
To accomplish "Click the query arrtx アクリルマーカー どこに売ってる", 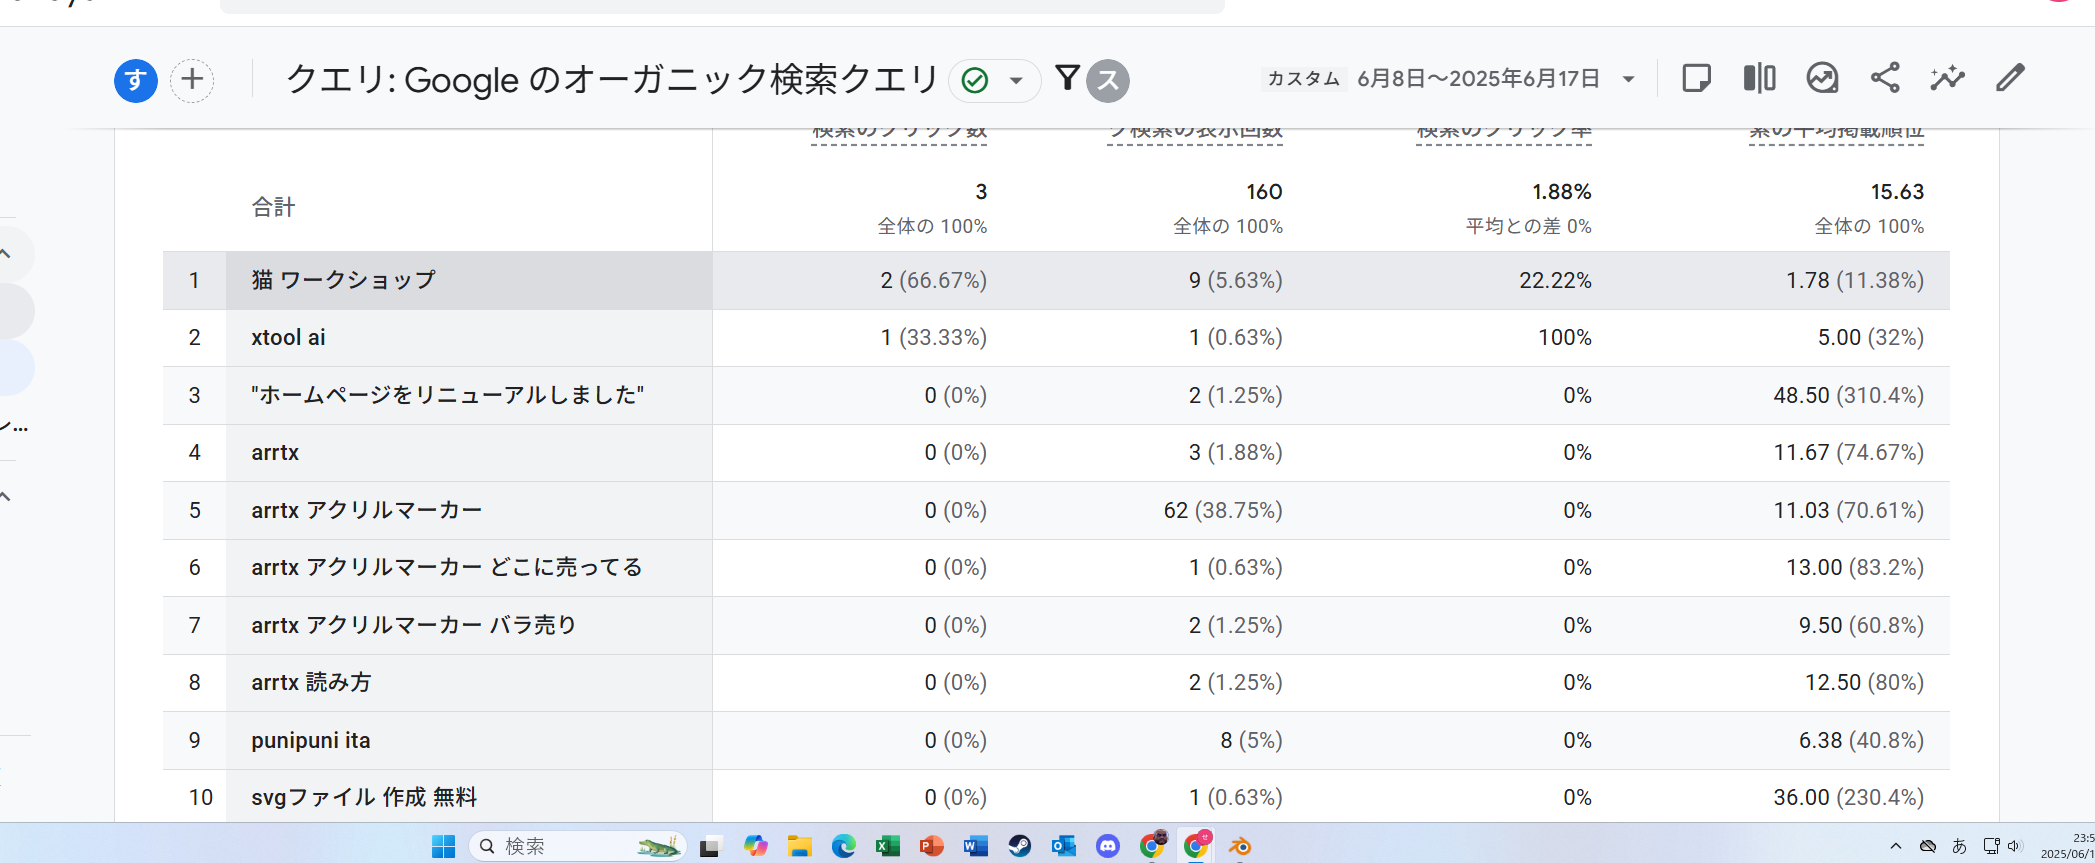I will [x=447, y=567].
